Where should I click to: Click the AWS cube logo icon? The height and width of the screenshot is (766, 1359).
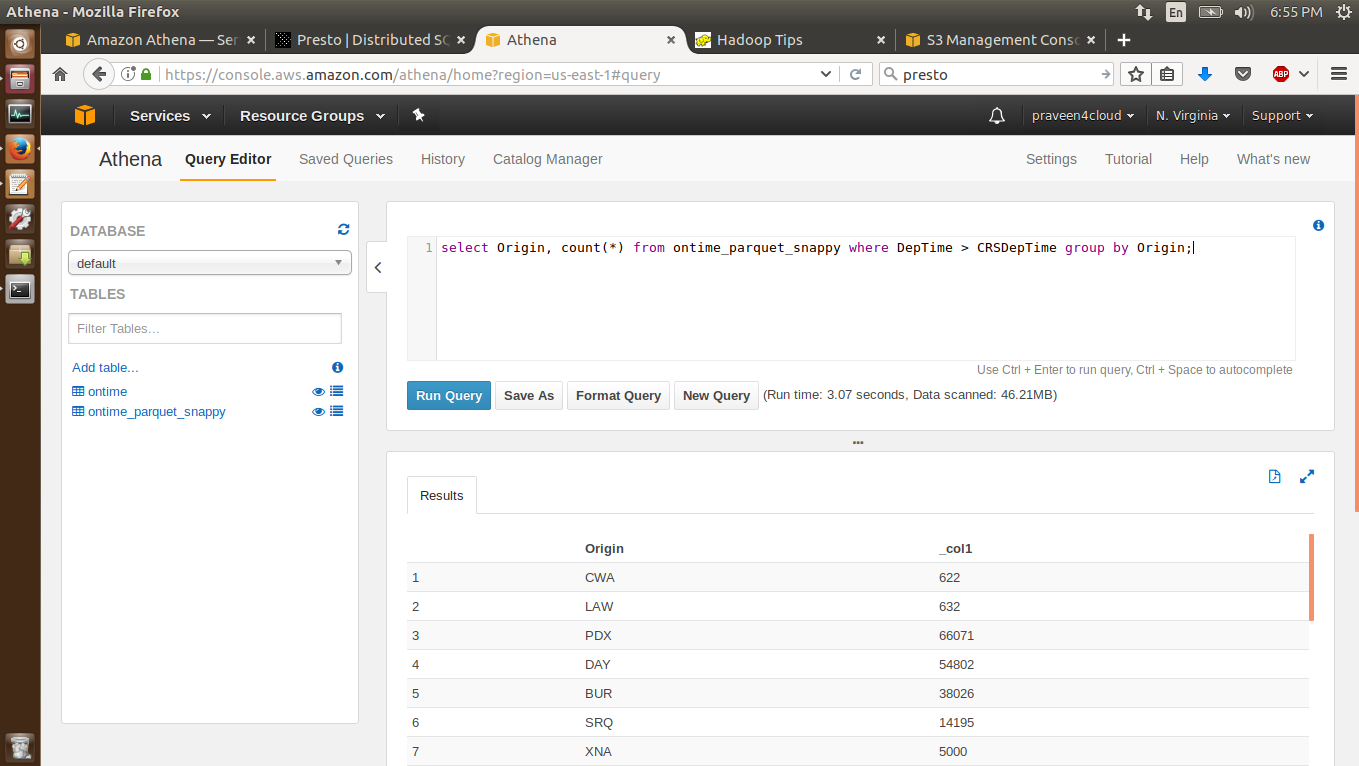click(85, 115)
